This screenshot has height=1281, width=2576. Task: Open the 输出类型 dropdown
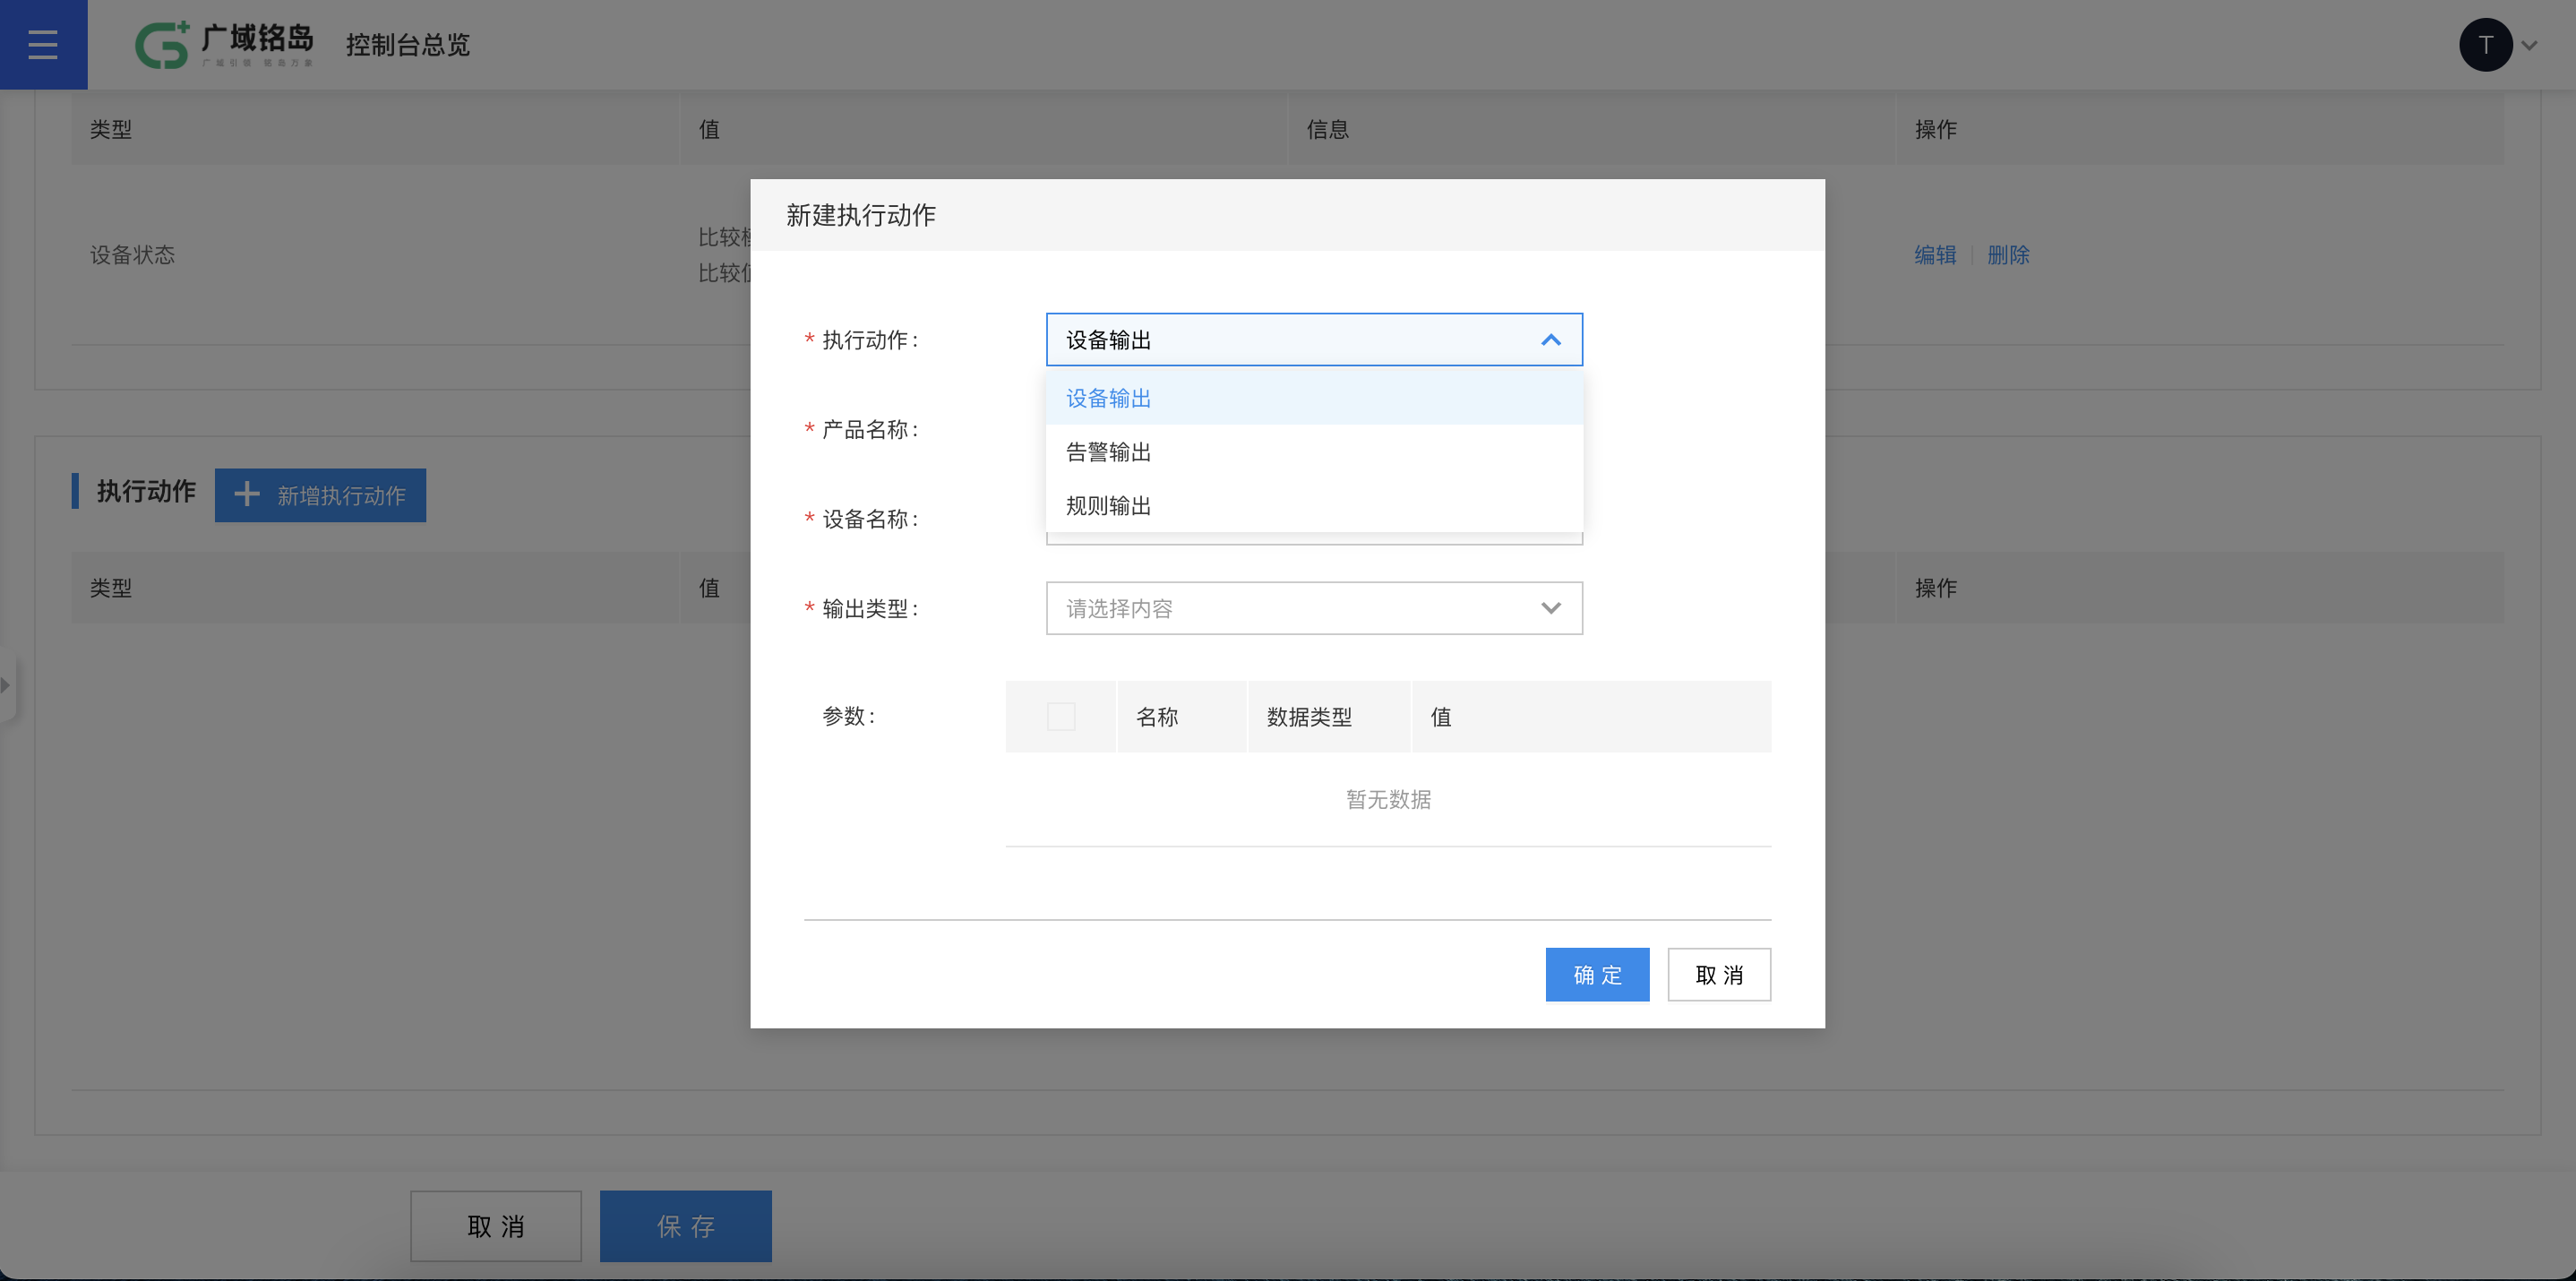pos(1314,608)
